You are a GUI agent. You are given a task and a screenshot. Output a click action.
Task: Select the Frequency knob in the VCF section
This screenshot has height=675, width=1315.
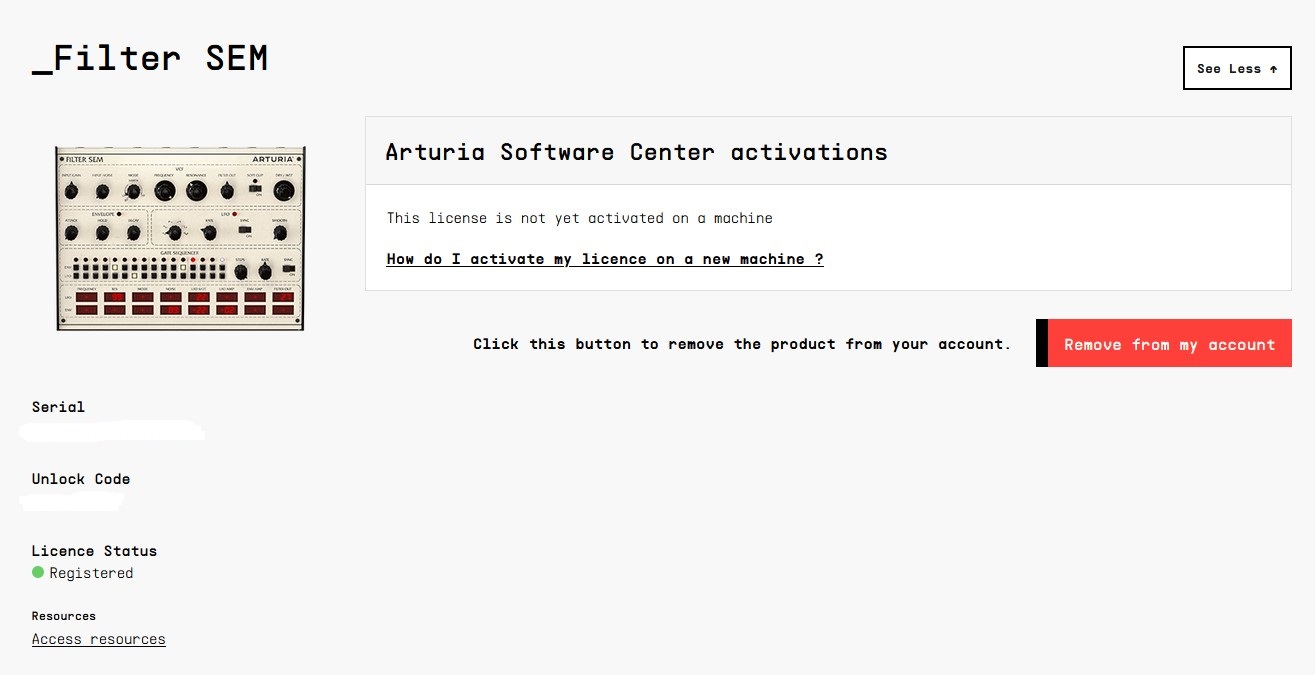pos(164,192)
